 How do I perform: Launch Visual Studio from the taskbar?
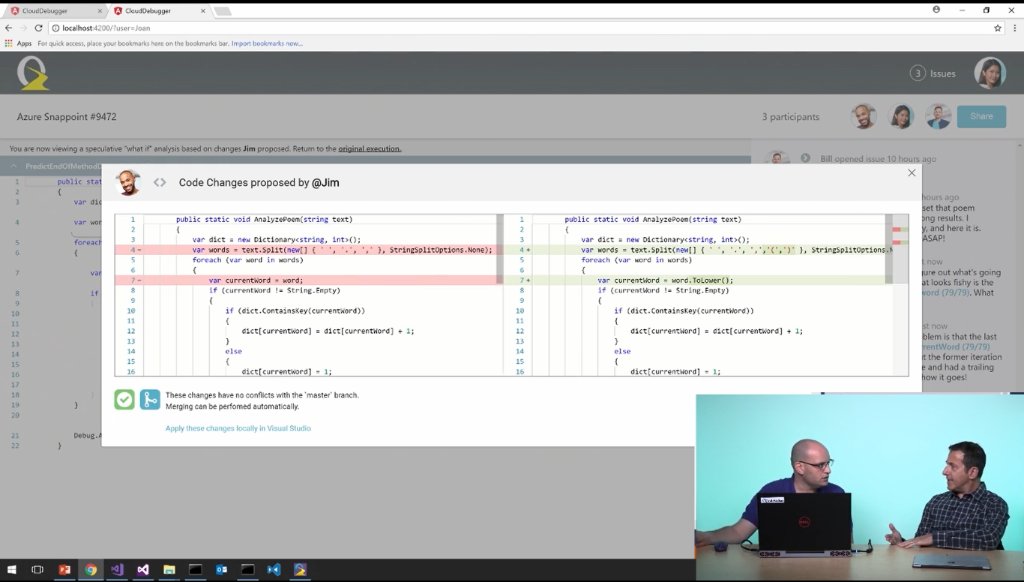(x=142, y=570)
